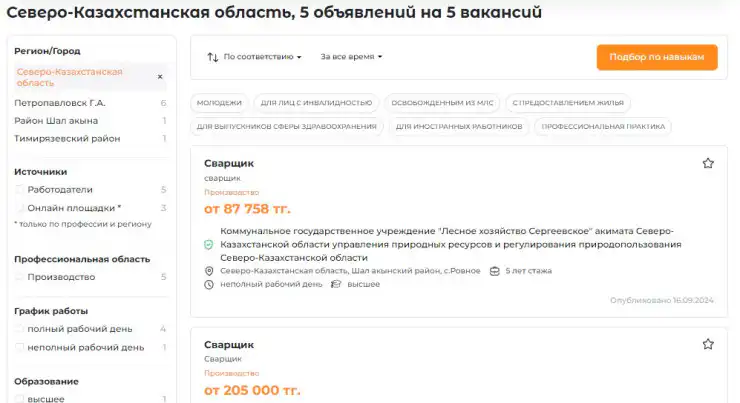The width and height of the screenshot is (740, 403).
Task: Open the first Сварщик vacancy title
Action: [x=229, y=163]
